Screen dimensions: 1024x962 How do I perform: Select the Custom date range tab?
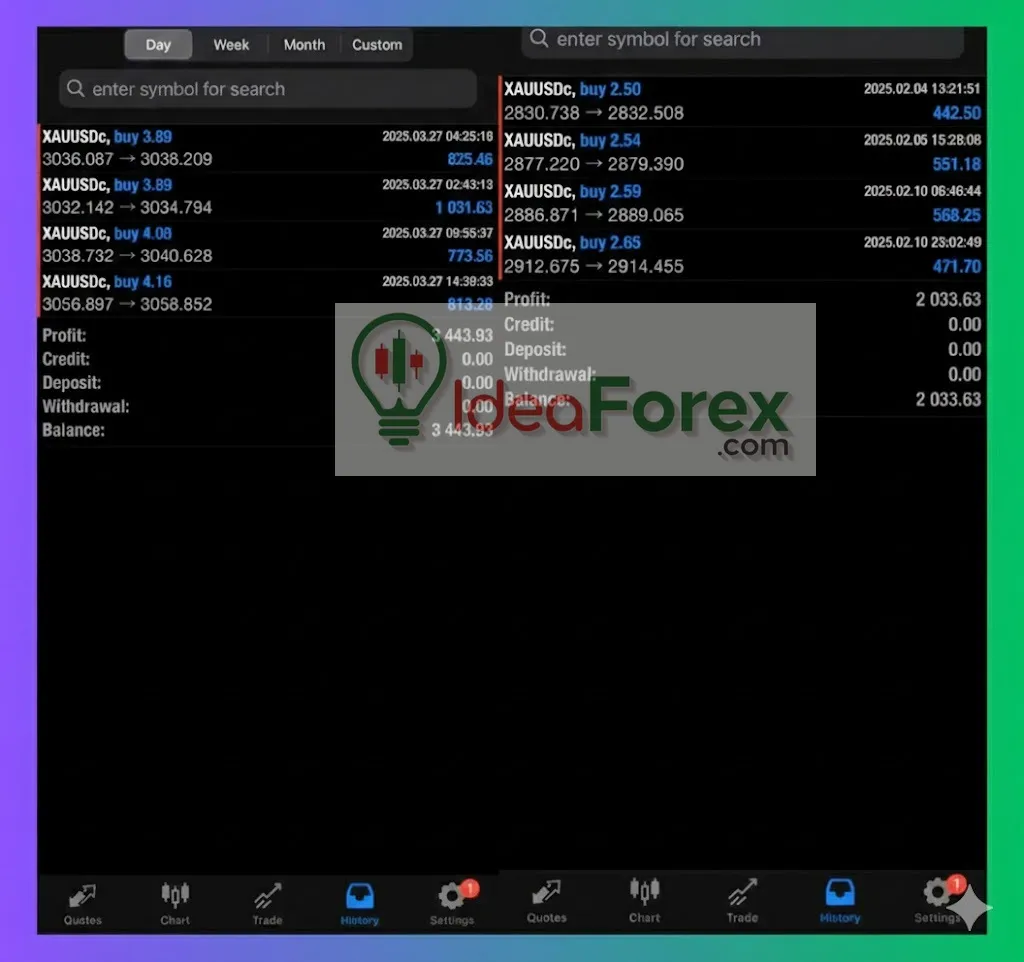377,44
